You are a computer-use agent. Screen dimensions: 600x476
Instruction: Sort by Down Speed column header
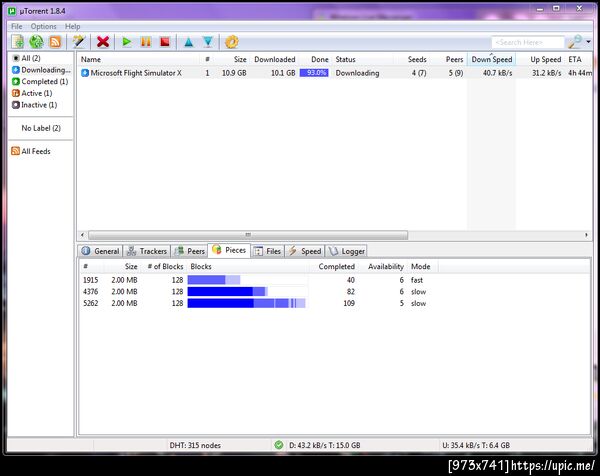[491, 59]
